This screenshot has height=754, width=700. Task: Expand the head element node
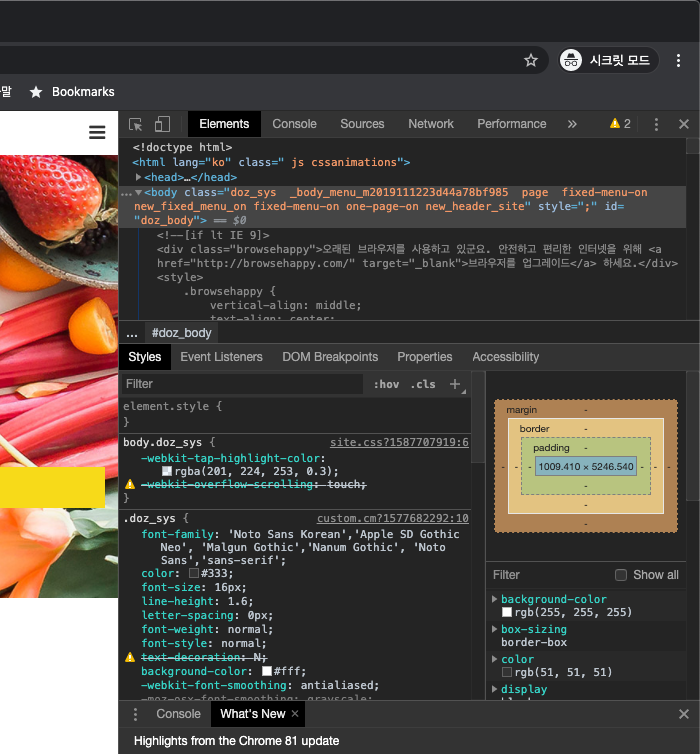tap(139, 177)
